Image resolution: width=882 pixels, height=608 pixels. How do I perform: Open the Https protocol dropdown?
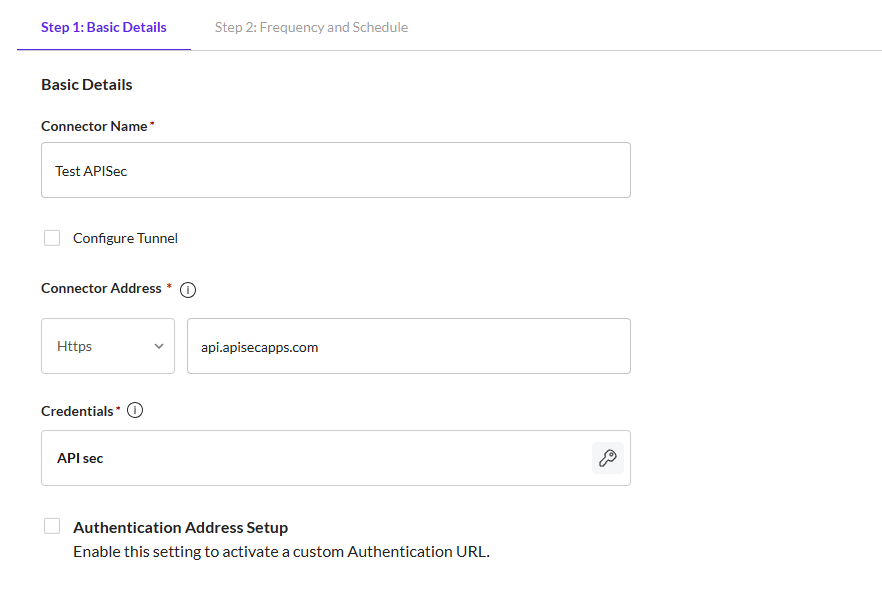pos(108,346)
